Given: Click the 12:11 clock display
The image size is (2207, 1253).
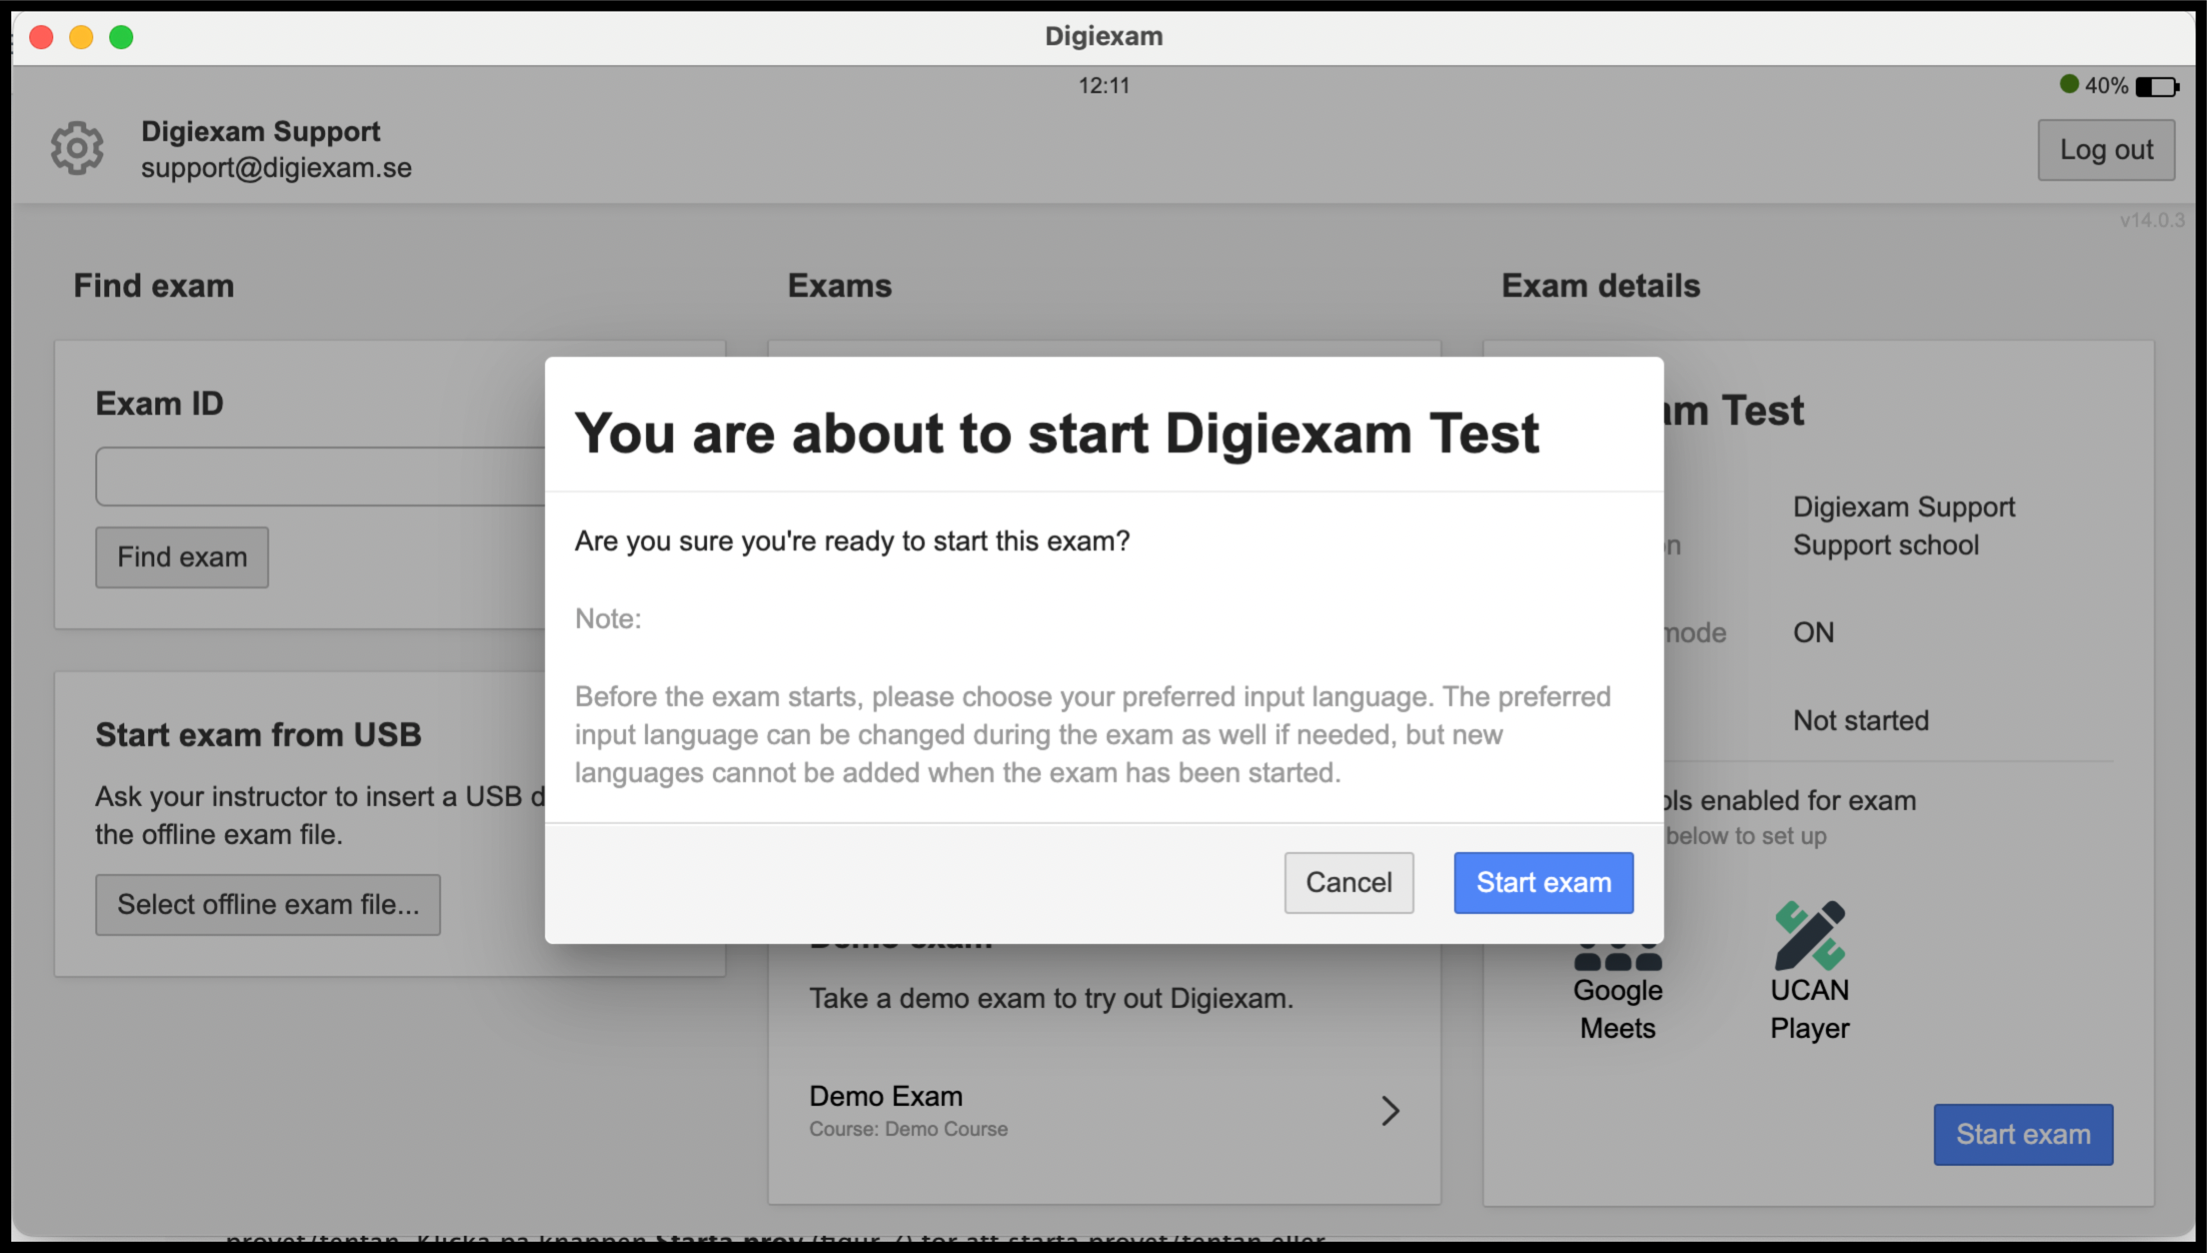Looking at the screenshot, I should pyautogui.click(x=1104, y=86).
